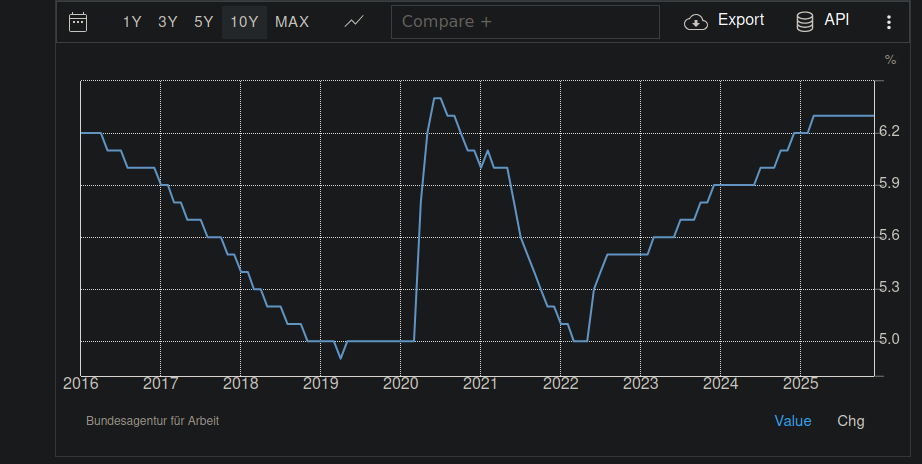Select the 3Y time range
The image size is (922, 464).
(168, 22)
